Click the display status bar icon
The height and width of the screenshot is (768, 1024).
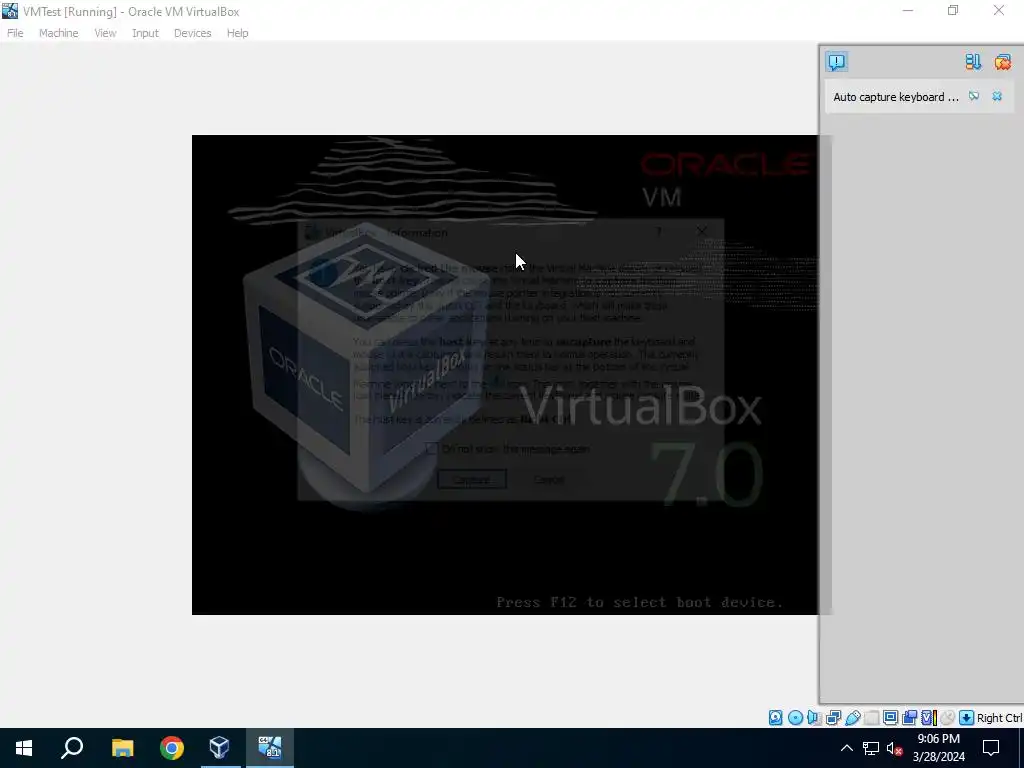(890, 718)
